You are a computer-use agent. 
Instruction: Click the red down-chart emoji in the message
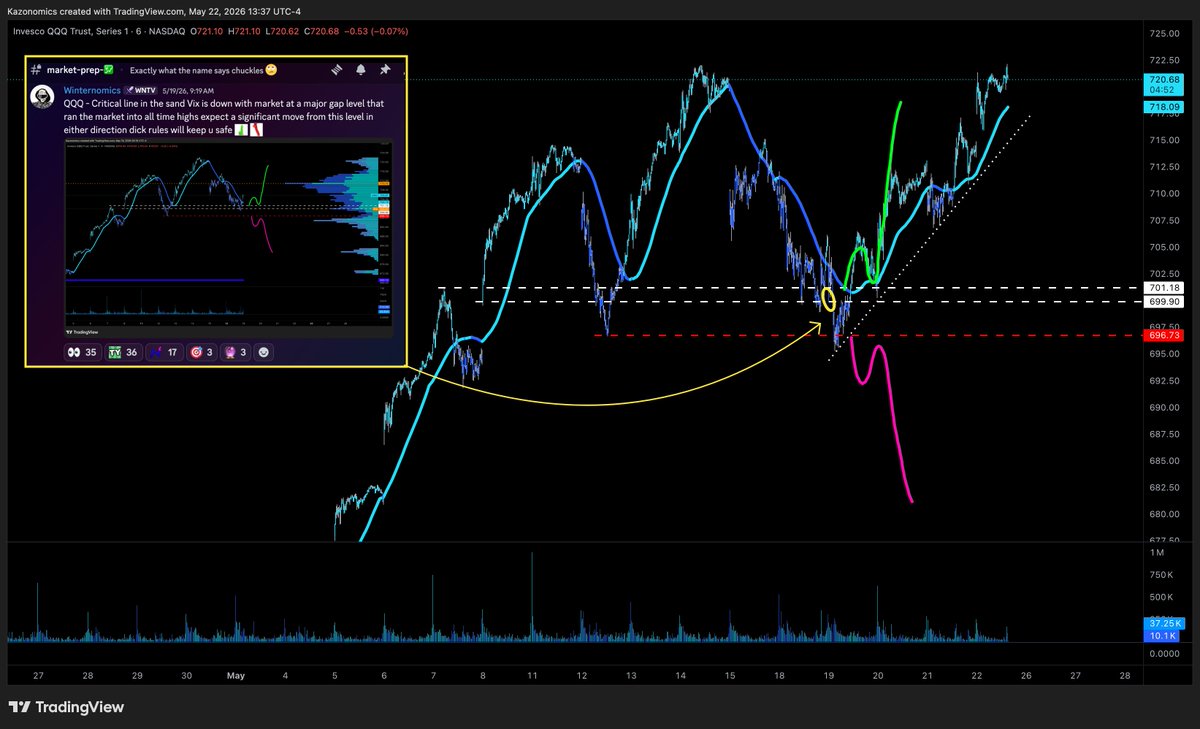coord(256,128)
